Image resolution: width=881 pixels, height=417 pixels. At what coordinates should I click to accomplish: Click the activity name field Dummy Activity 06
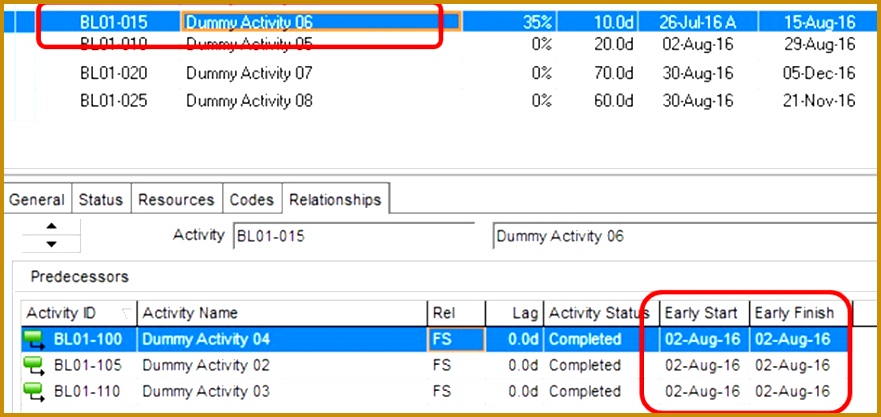[687, 236]
